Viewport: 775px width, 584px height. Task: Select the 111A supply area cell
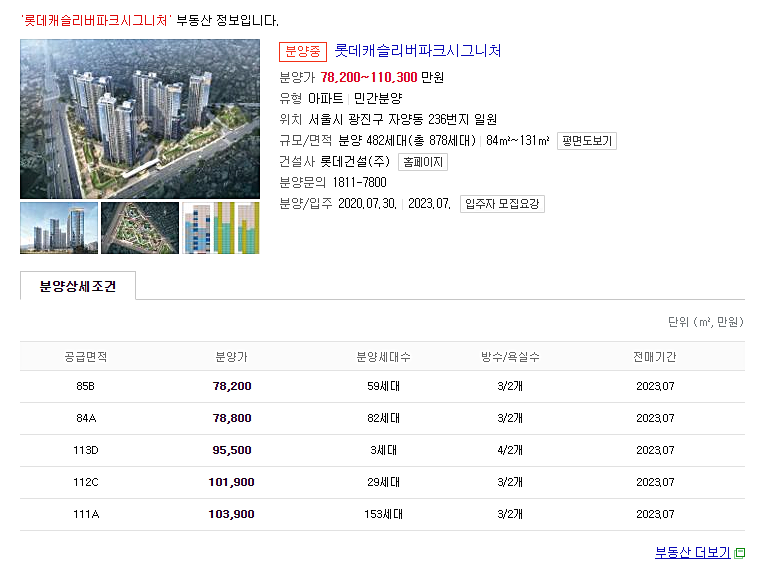point(86,514)
